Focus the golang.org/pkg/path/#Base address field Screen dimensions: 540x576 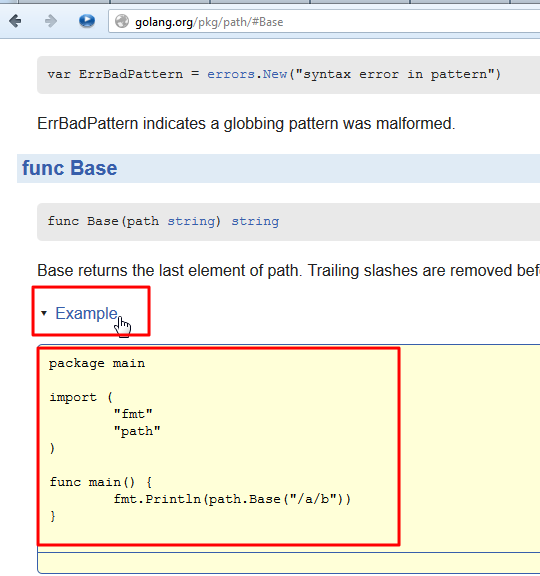coord(324,22)
